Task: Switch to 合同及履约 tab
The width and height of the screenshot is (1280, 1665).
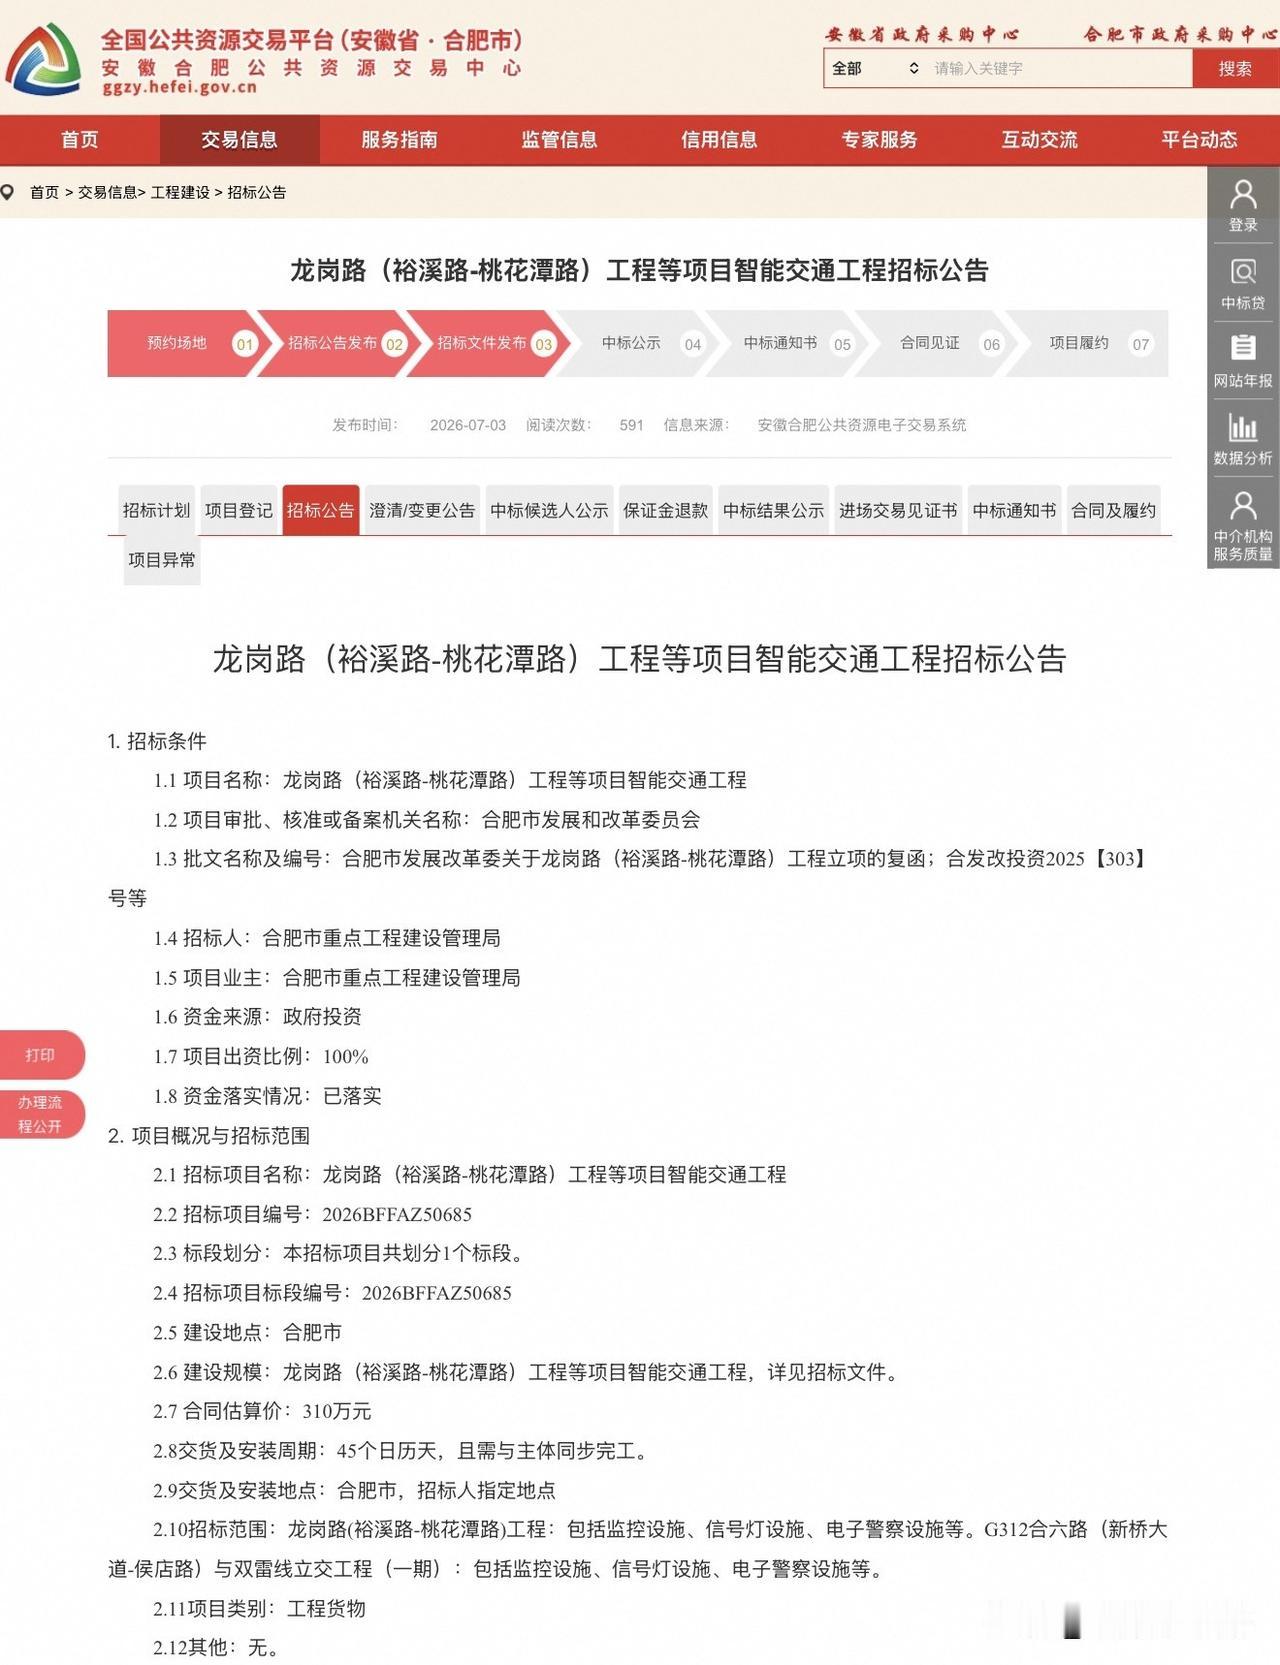Action: click(1114, 510)
